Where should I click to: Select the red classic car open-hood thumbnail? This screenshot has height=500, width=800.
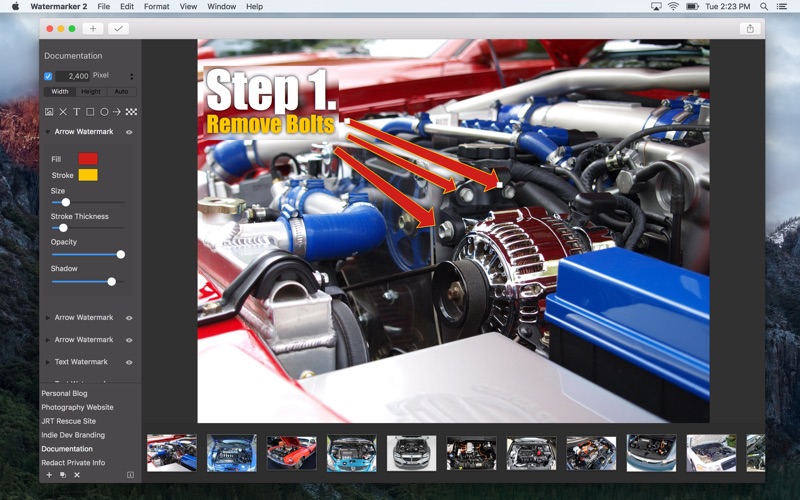click(291, 453)
